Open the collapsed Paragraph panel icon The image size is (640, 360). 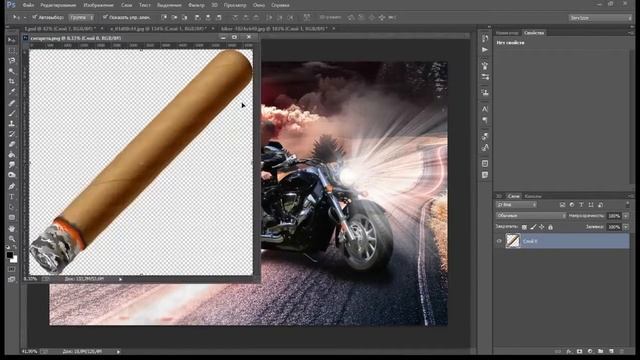(484, 120)
